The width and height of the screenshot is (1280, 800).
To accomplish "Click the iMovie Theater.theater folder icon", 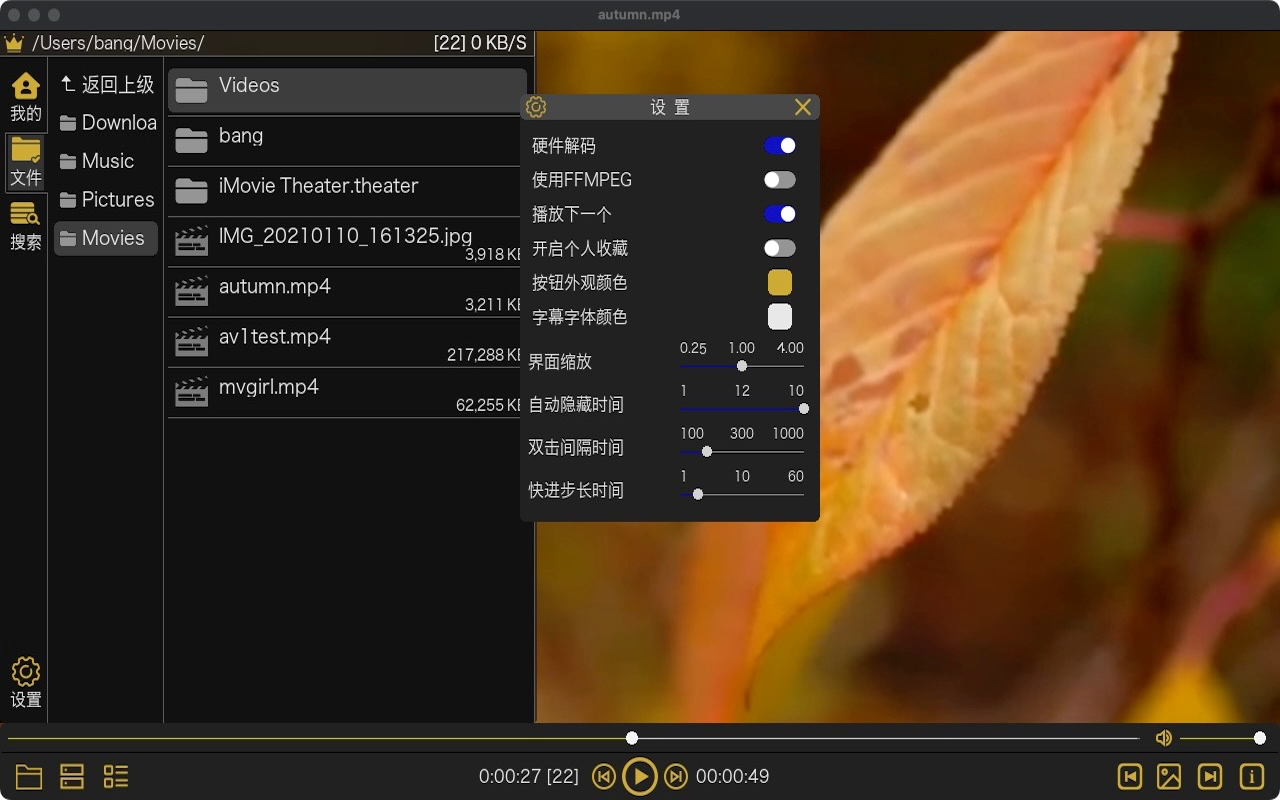I will tap(191, 190).
